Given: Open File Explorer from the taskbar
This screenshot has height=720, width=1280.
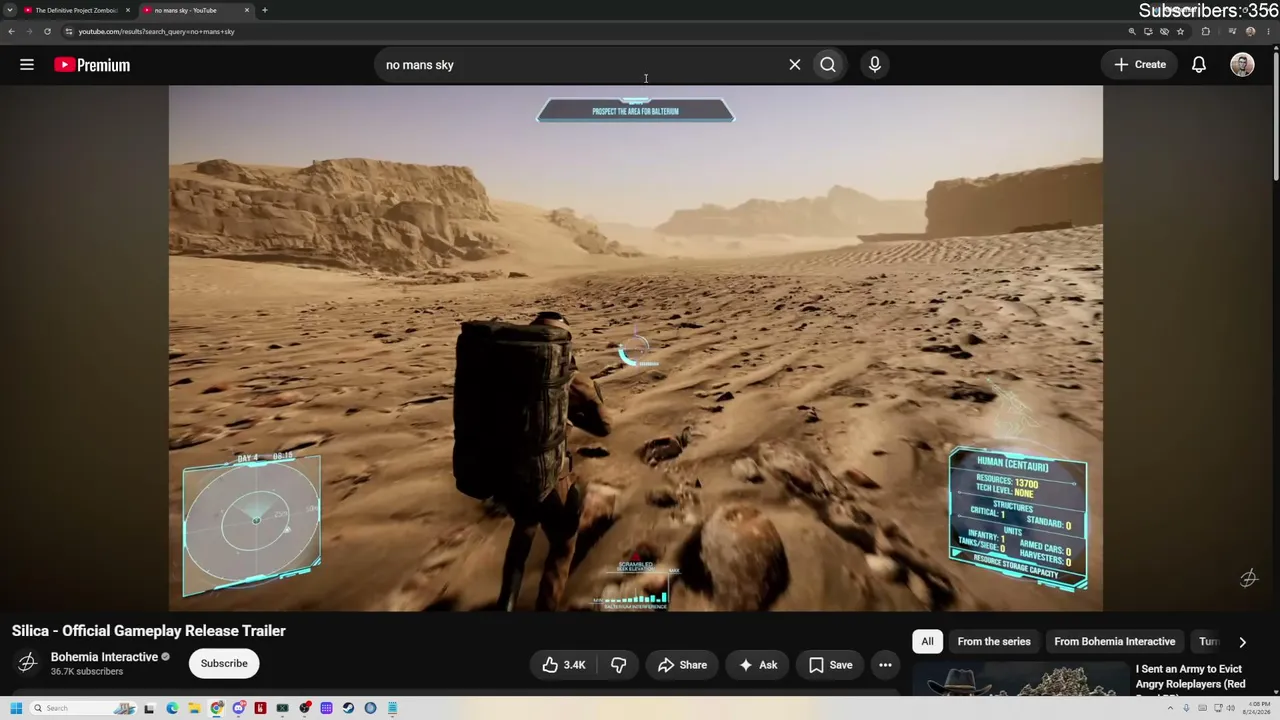Looking at the screenshot, I should coord(194,708).
